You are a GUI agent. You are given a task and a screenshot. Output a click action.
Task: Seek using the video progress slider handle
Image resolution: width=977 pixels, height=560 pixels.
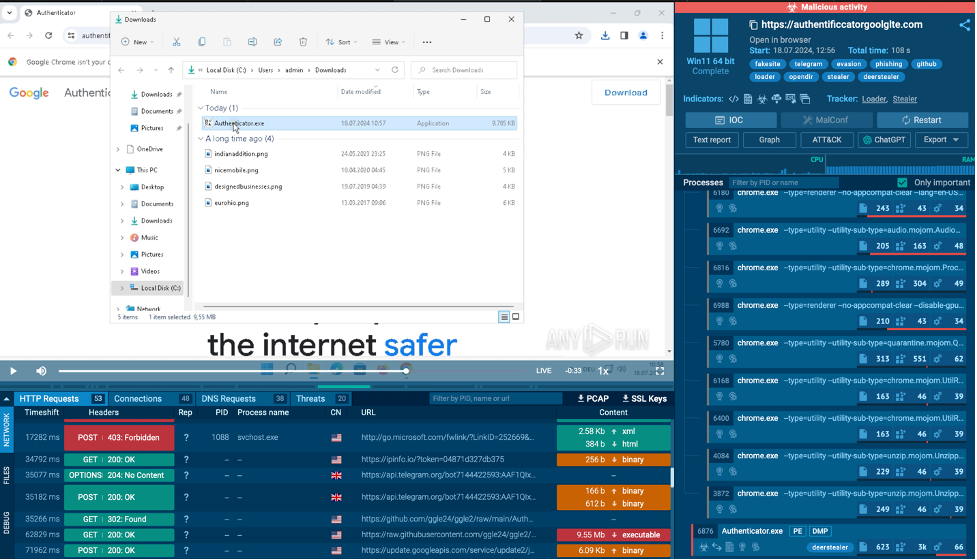coord(406,371)
